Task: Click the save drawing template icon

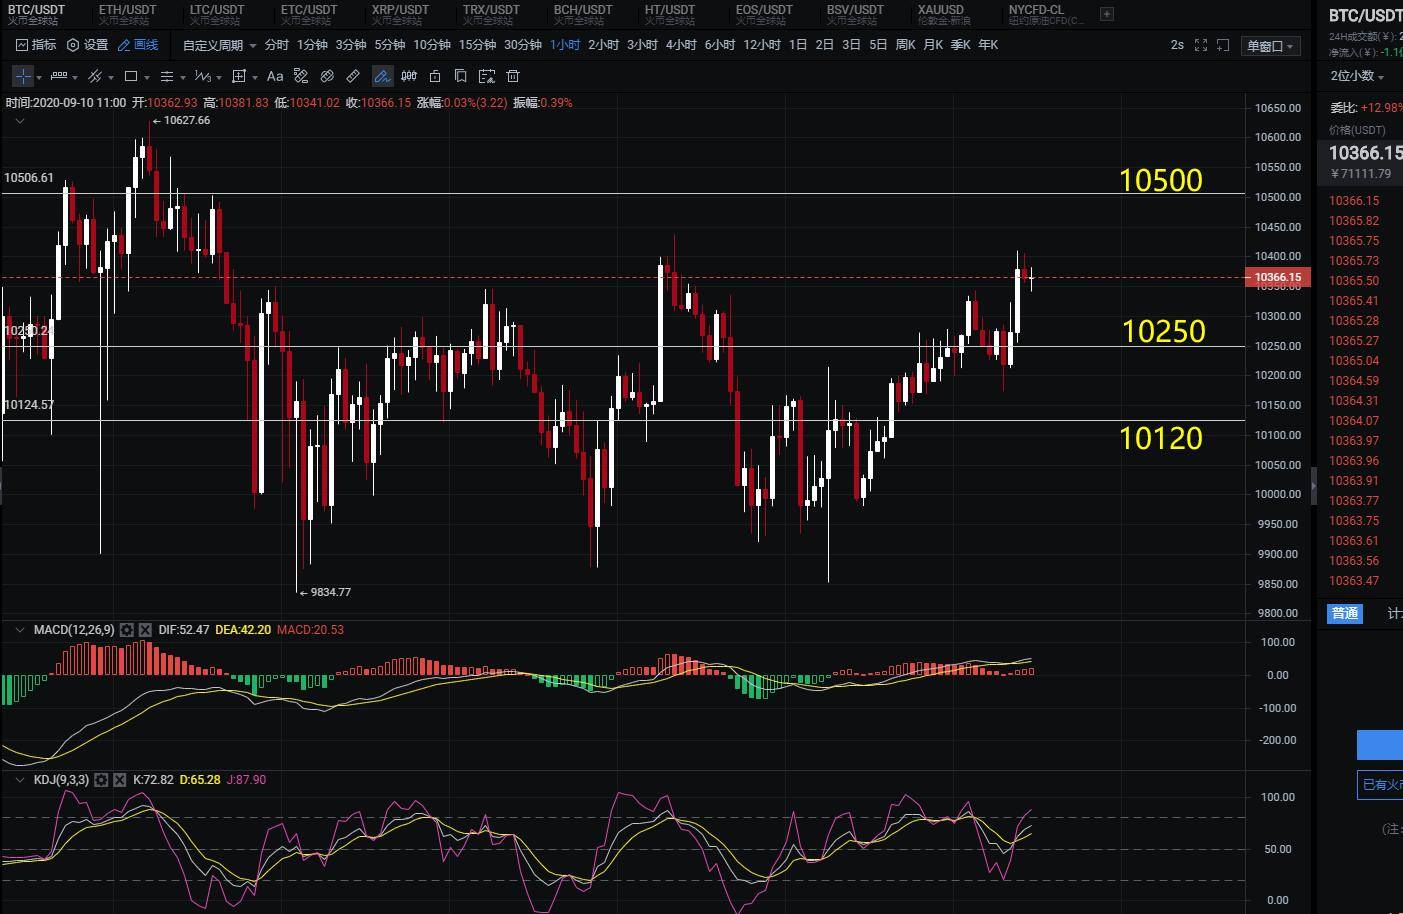Action: pos(487,76)
